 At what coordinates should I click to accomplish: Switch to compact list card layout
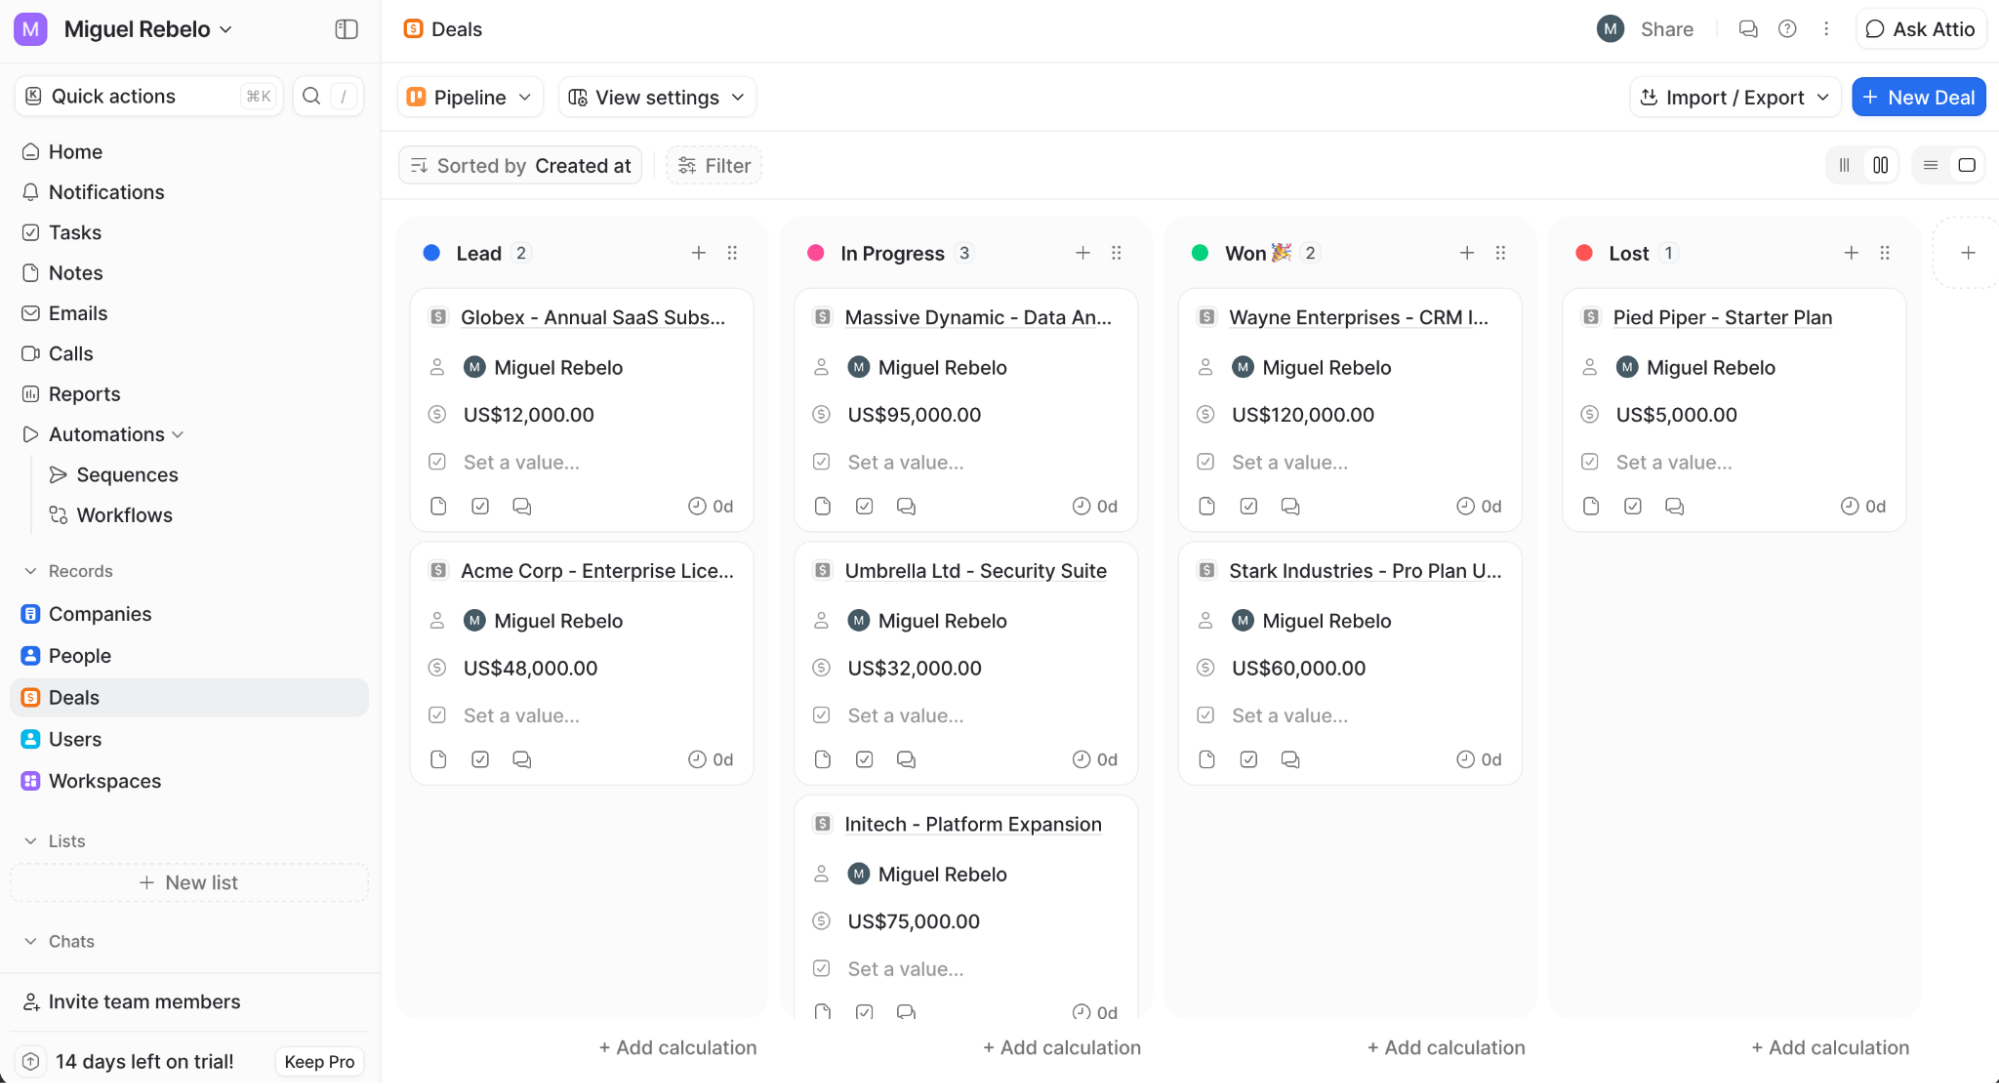click(x=1930, y=165)
